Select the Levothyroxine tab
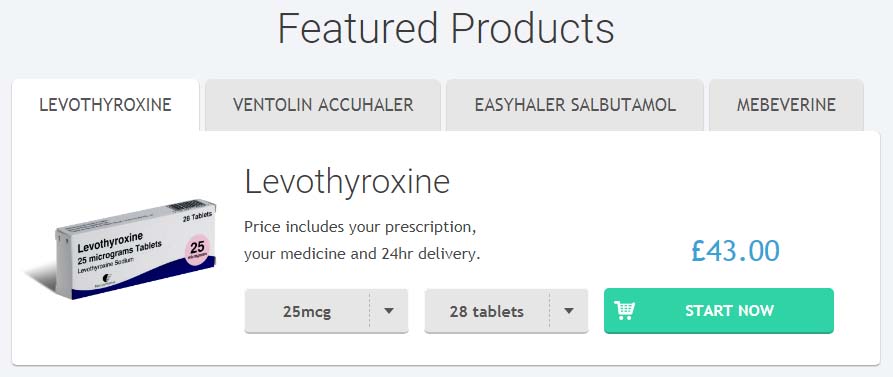 pyautogui.click(x=105, y=105)
